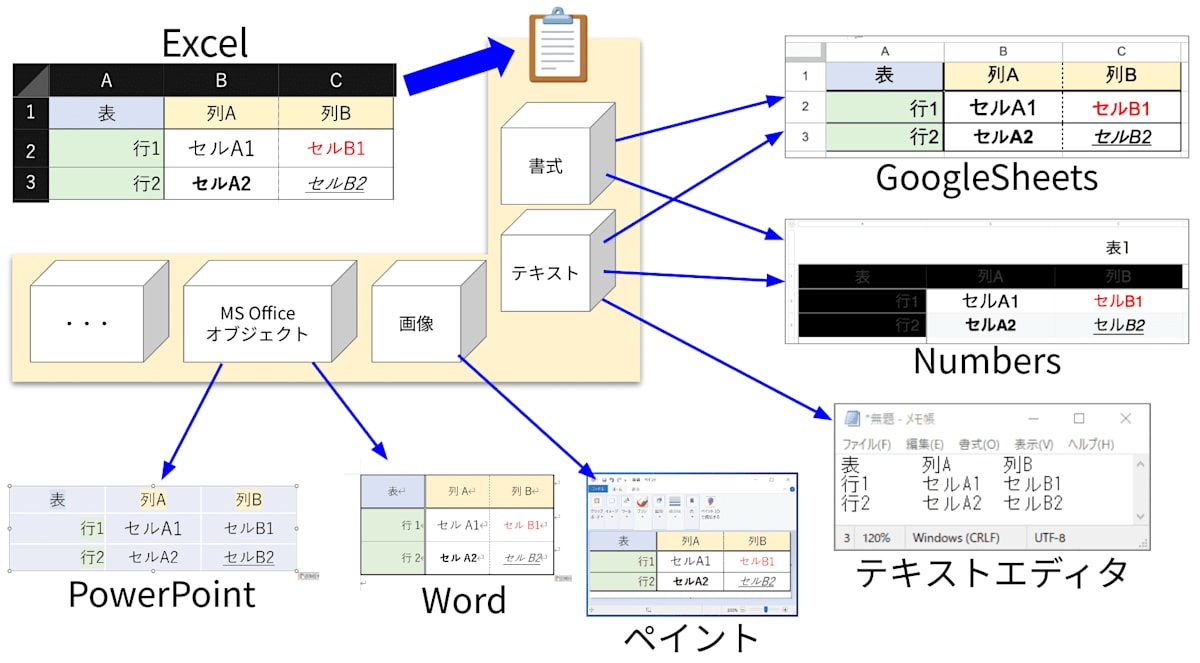The image size is (1200, 663).
Task: Click the セルA1 cell in Numbers table
Action: point(990,300)
